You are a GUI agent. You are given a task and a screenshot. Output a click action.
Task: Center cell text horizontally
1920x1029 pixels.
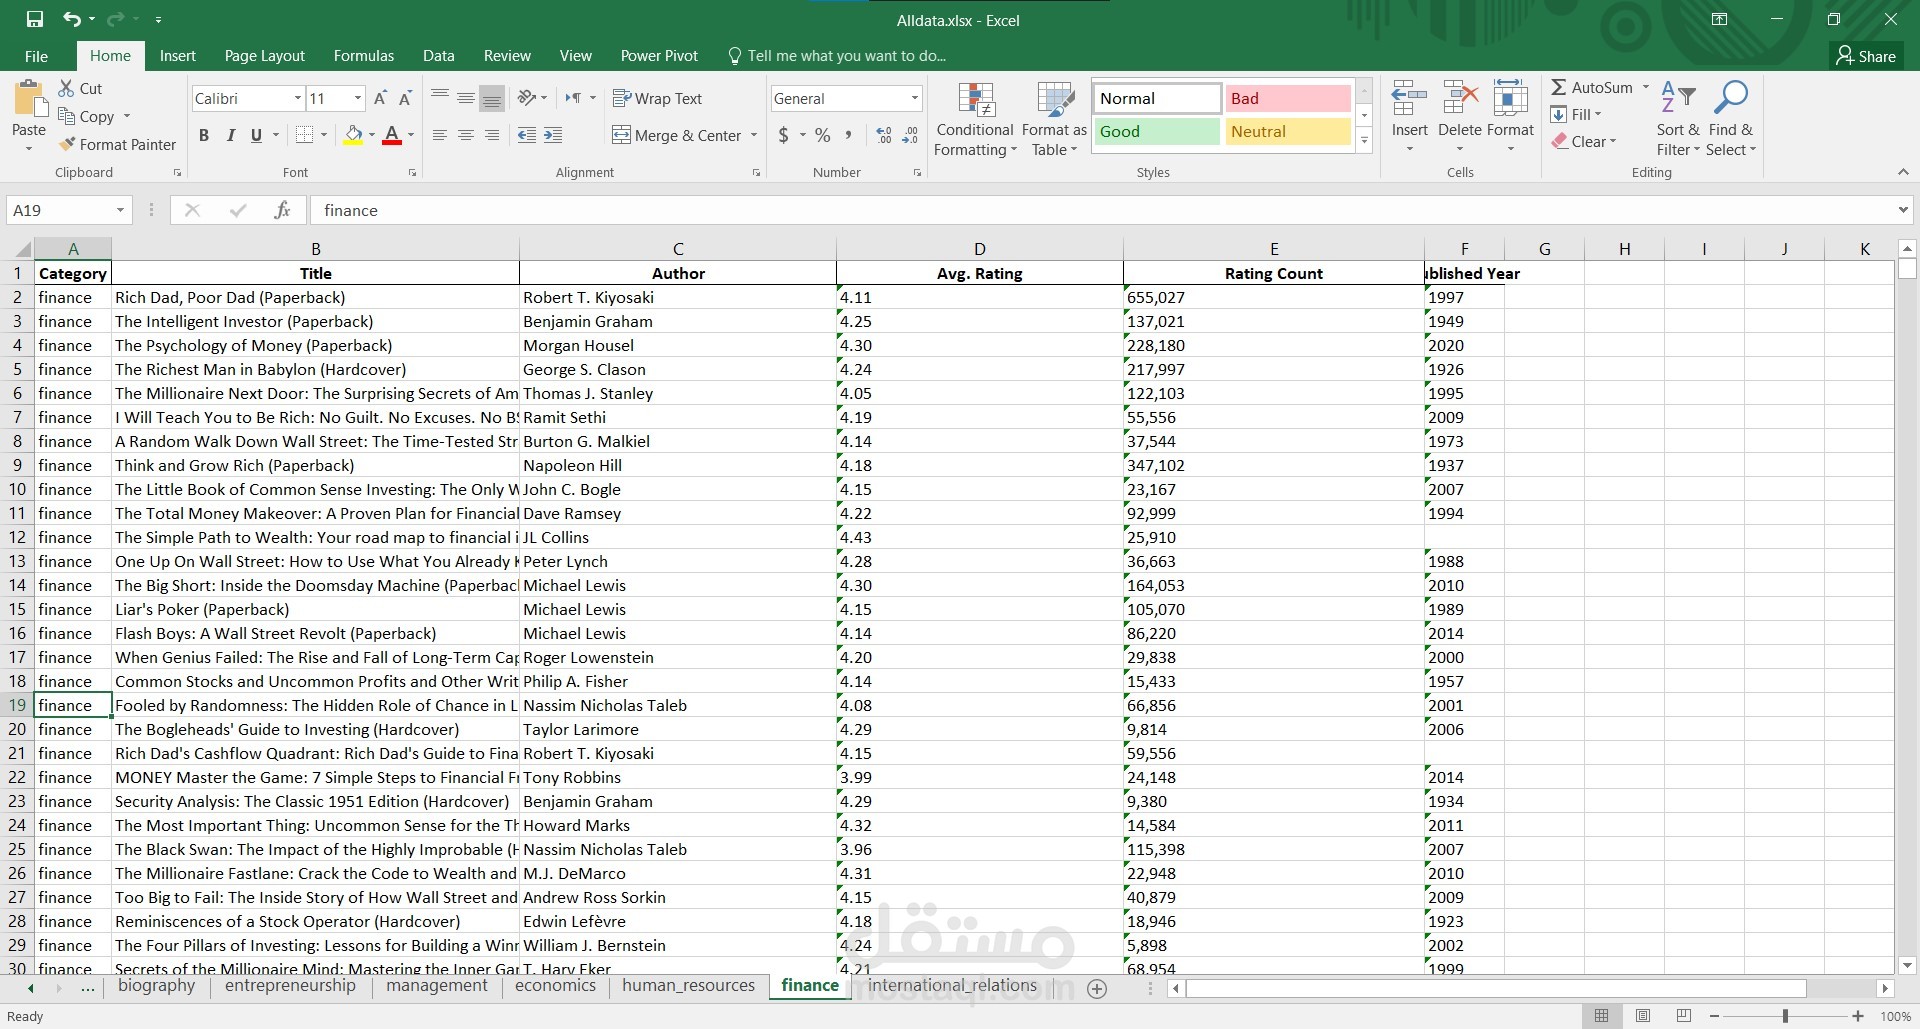click(466, 135)
